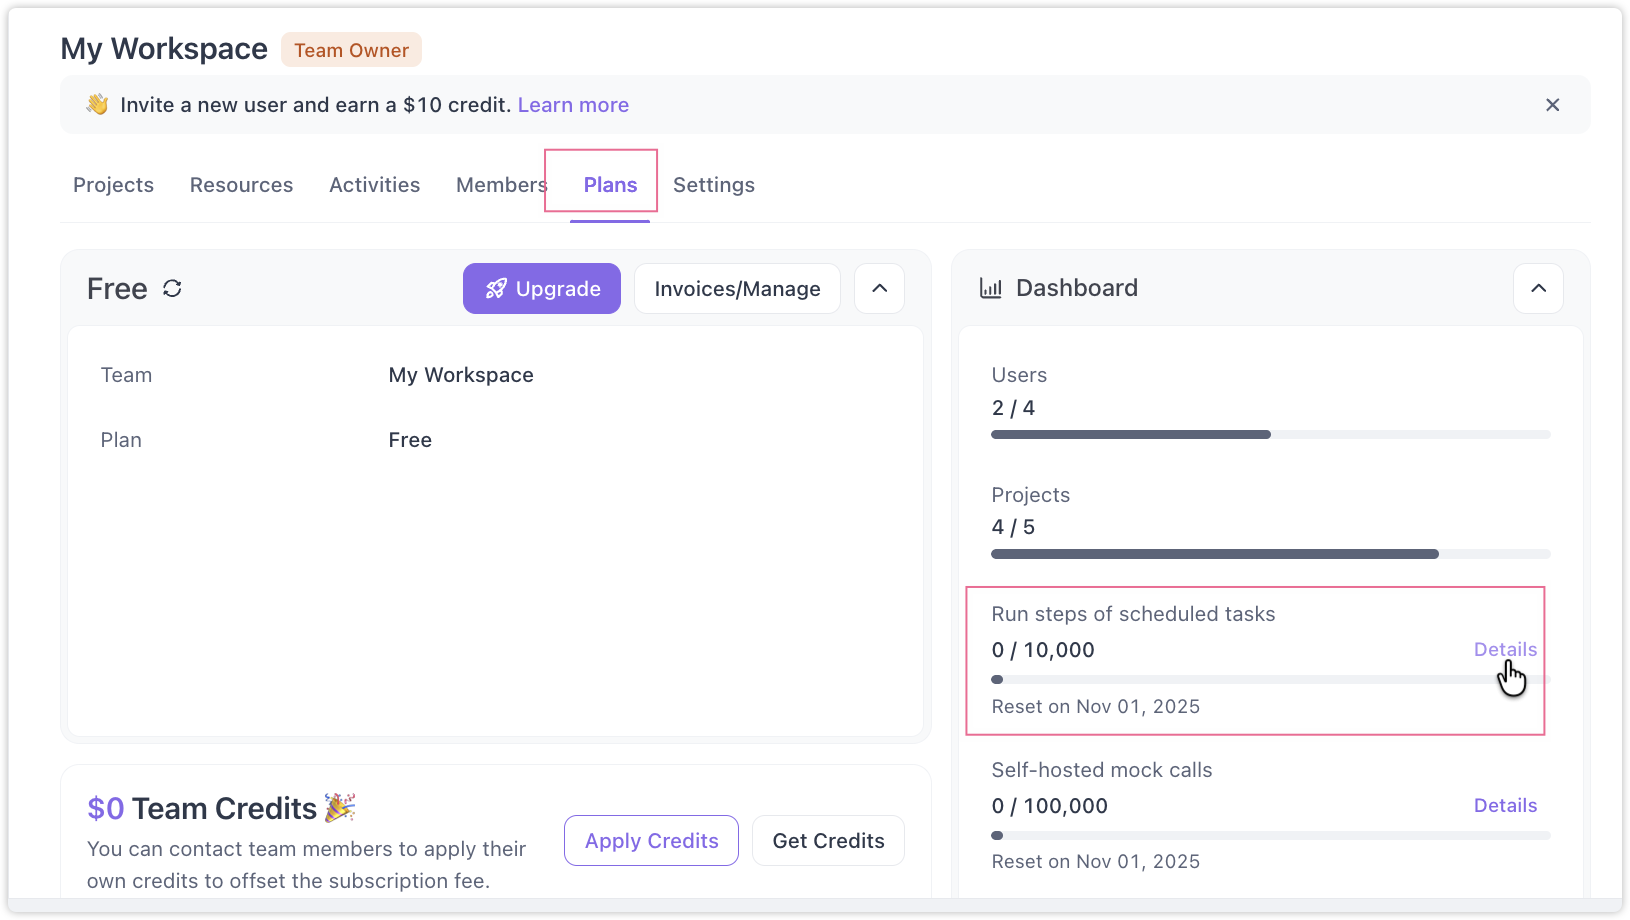The image size is (1630, 920).
Task: Open the Members tab
Action: [500, 185]
